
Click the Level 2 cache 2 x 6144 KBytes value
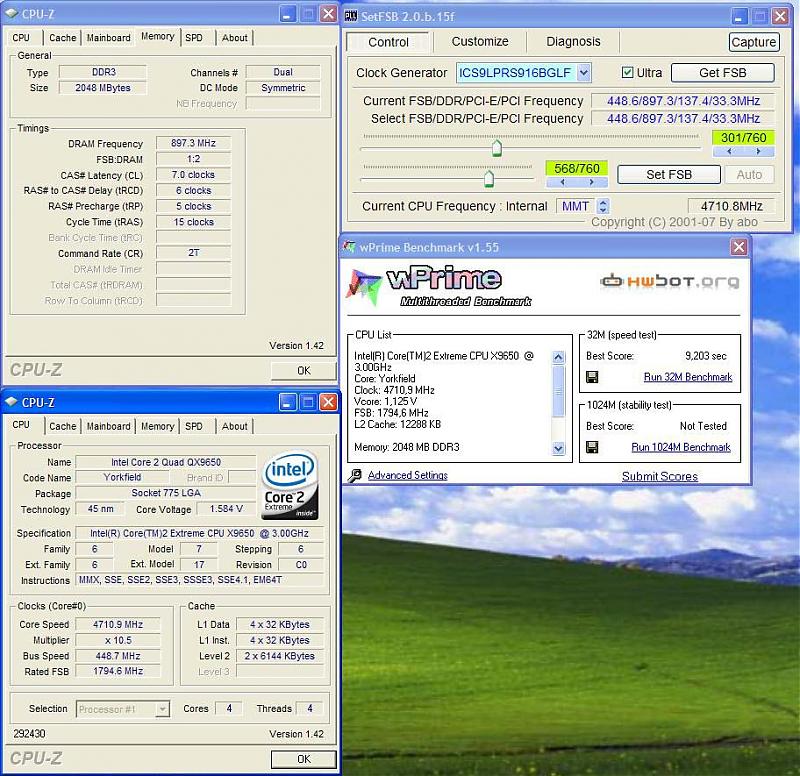(280, 656)
